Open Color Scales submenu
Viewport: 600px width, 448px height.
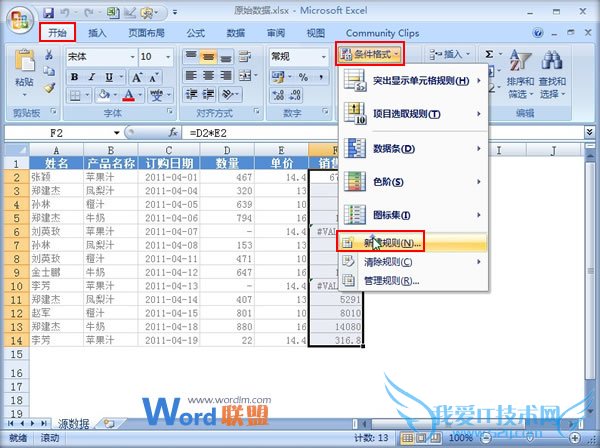click(413, 182)
